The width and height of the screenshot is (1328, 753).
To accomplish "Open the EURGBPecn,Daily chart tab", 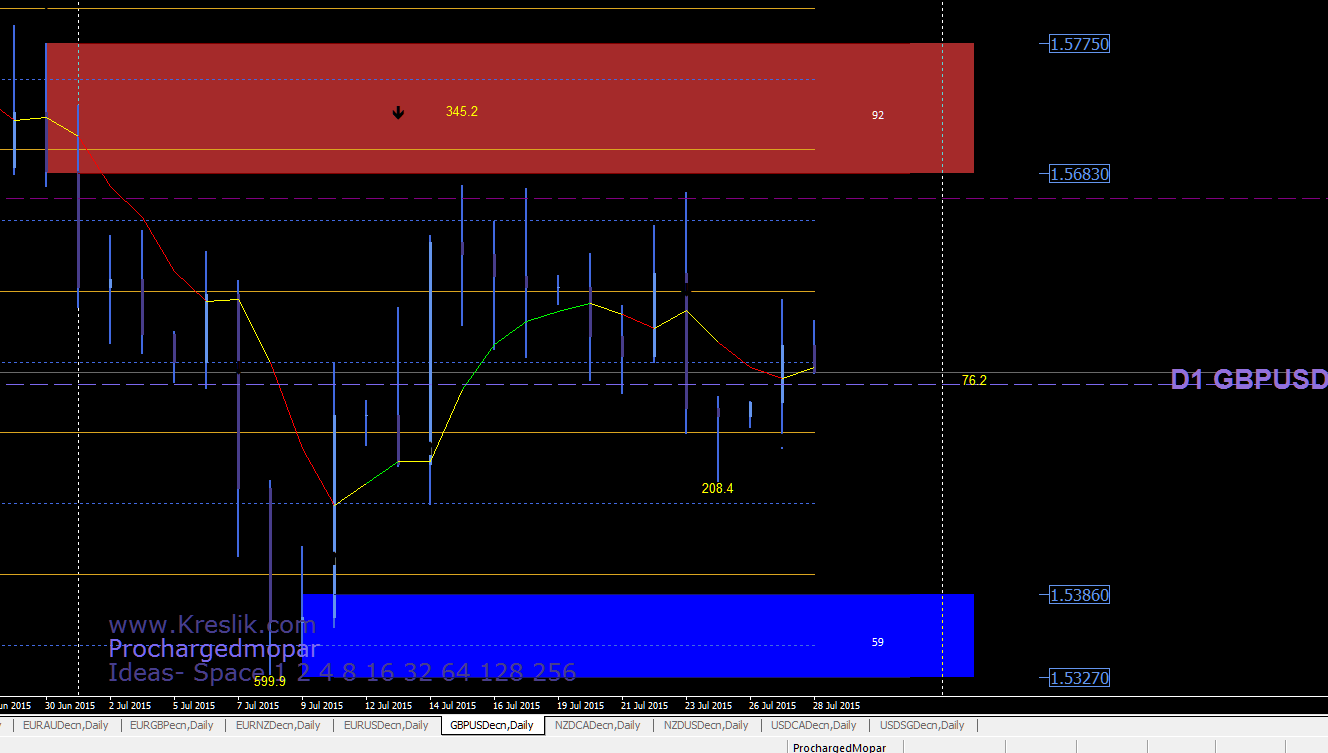I will point(173,725).
